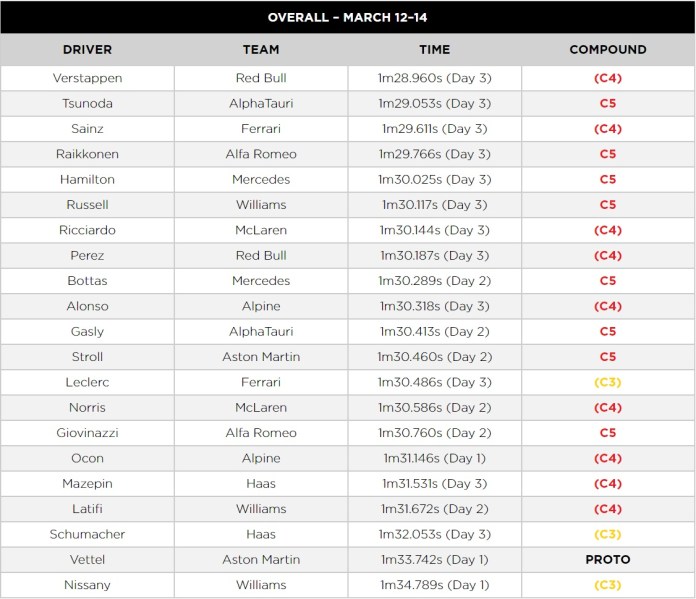Select Tsunoda in the driver column

click(87, 103)
